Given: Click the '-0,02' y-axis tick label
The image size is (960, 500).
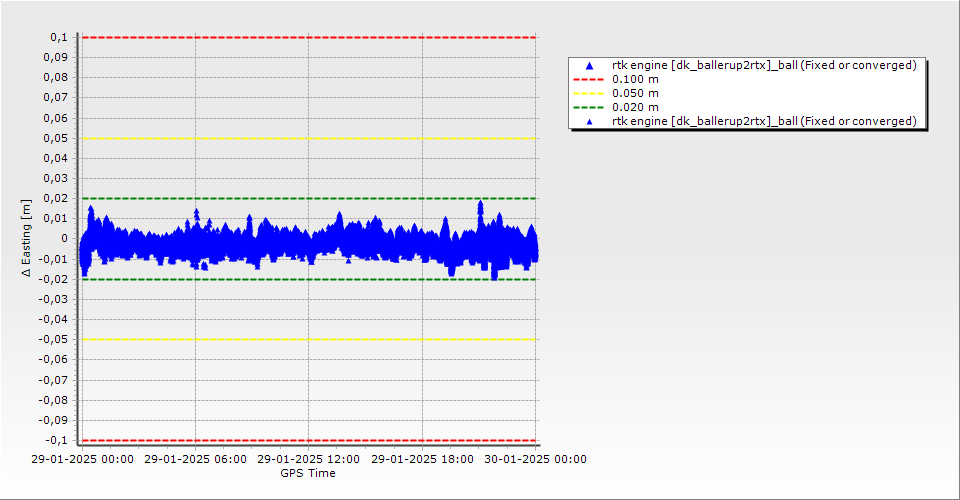Looking at the screenshot, I should (53, 279).
